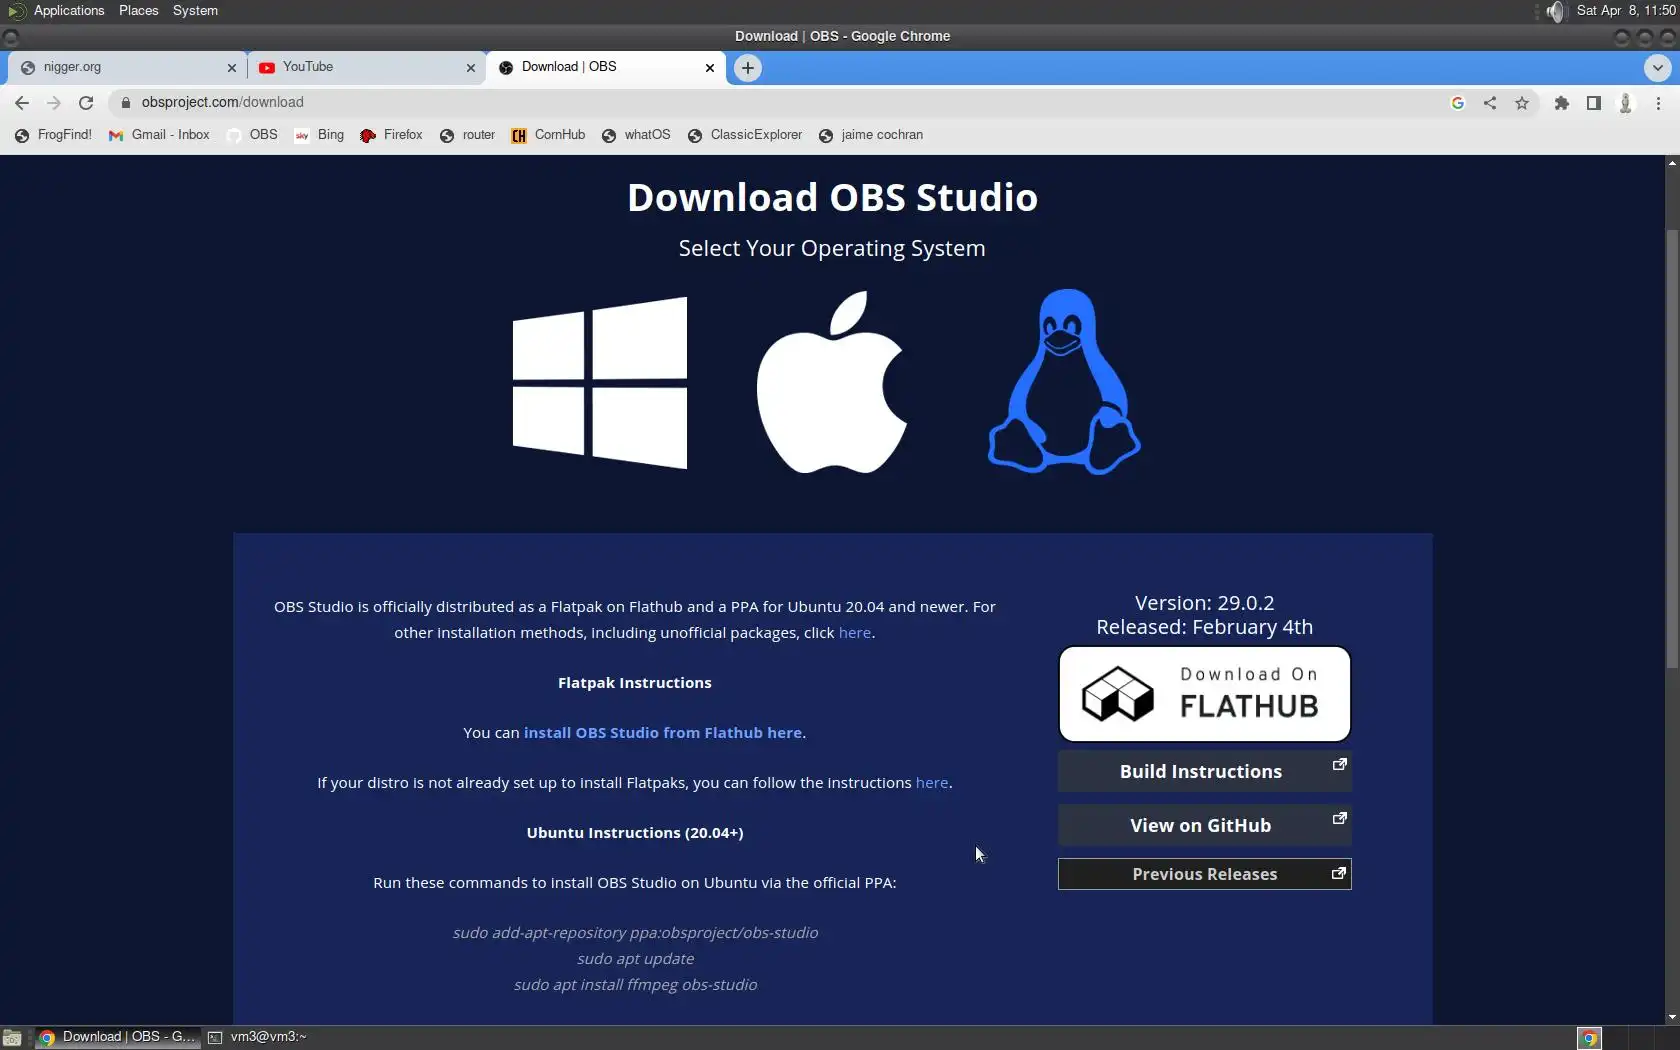Select the Linux penguin logo

point(1064,382)
